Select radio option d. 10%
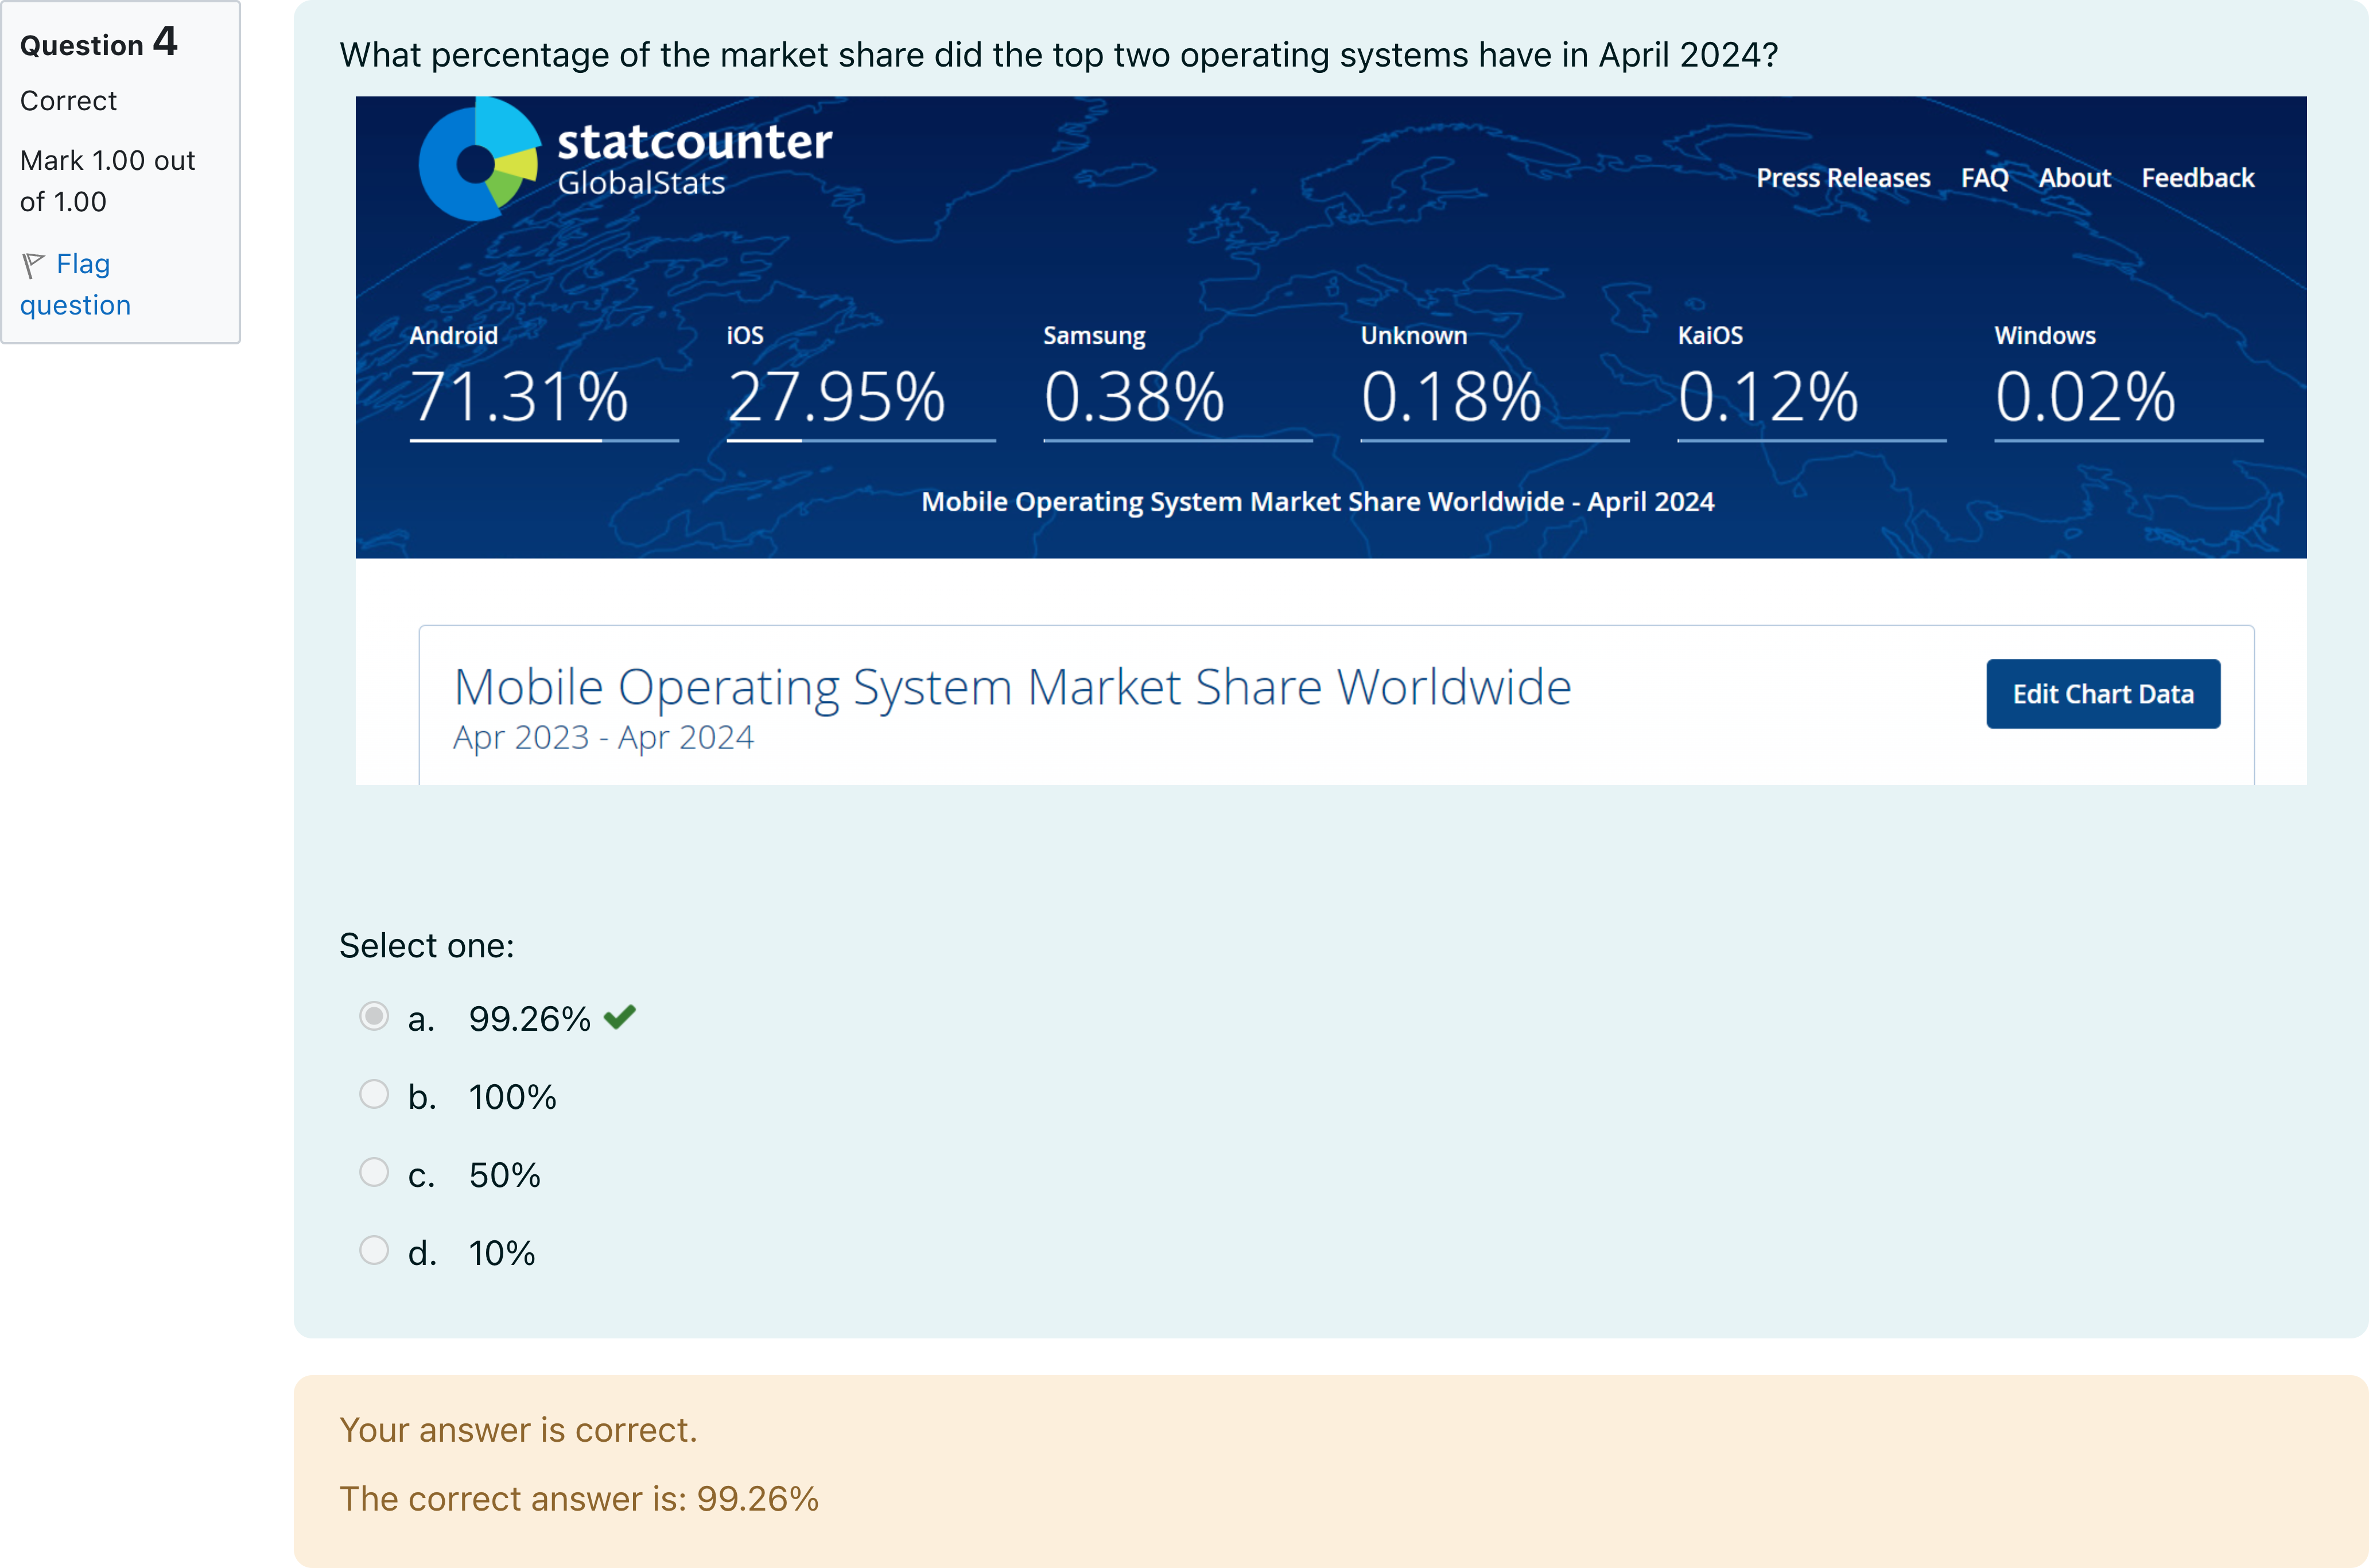The width and height of the screenshot is (2369, 1568). click(x=374, y=1250)
